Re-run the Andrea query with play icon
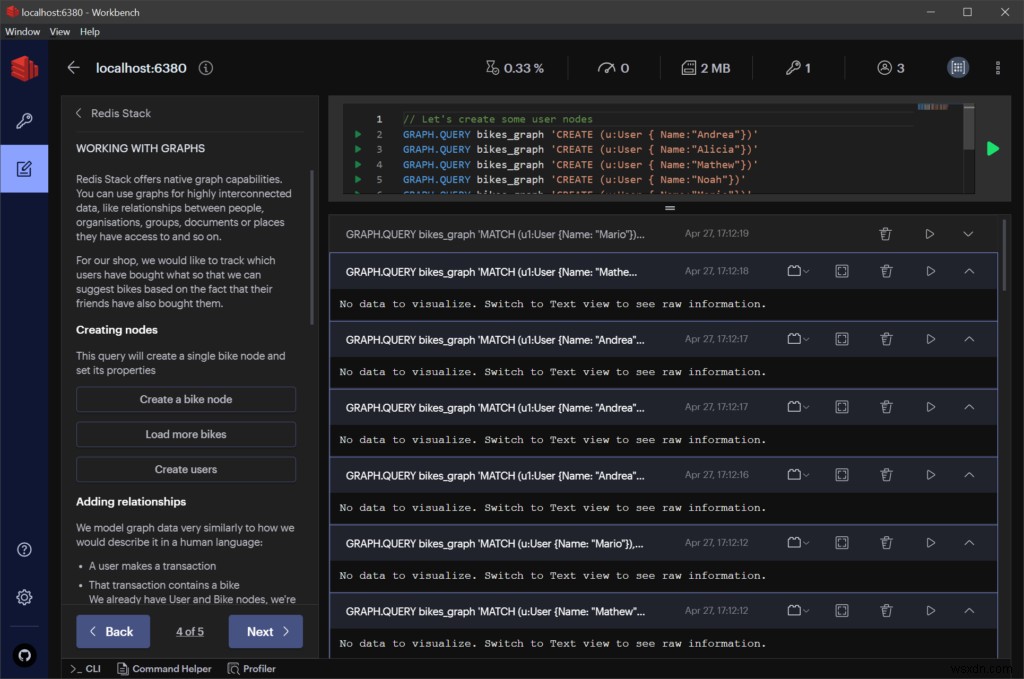Image resolution: width=1024 pixels, height=679 pixels. pos(929,338)
